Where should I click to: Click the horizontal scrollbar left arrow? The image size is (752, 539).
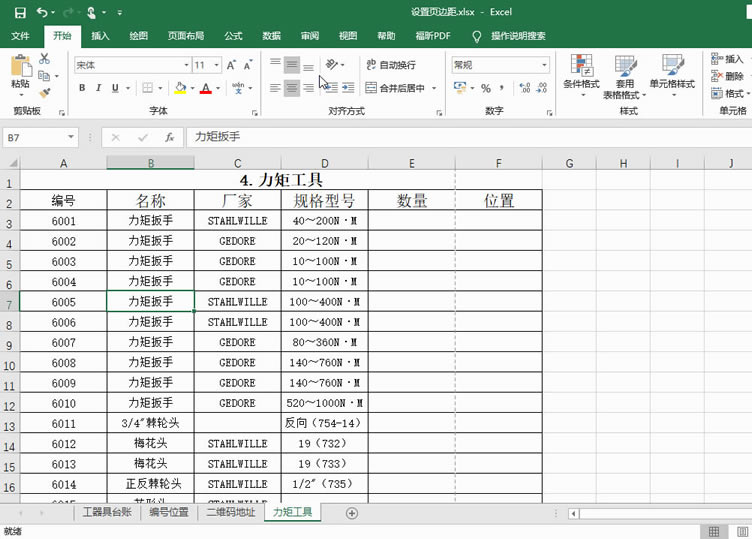[573, 514]
